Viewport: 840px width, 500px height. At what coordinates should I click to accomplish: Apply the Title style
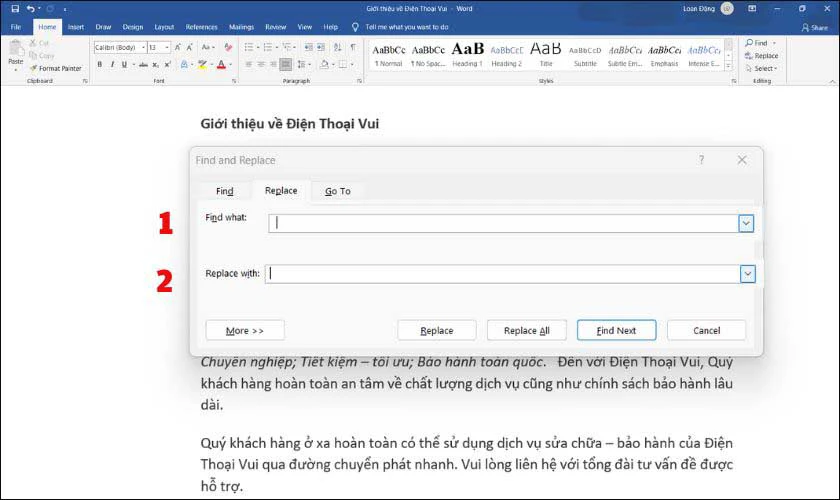coord(546,55)
